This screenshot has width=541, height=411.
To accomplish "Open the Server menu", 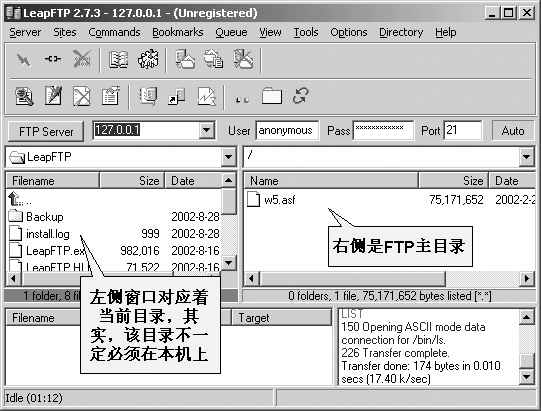I will [x=25, y=32].
